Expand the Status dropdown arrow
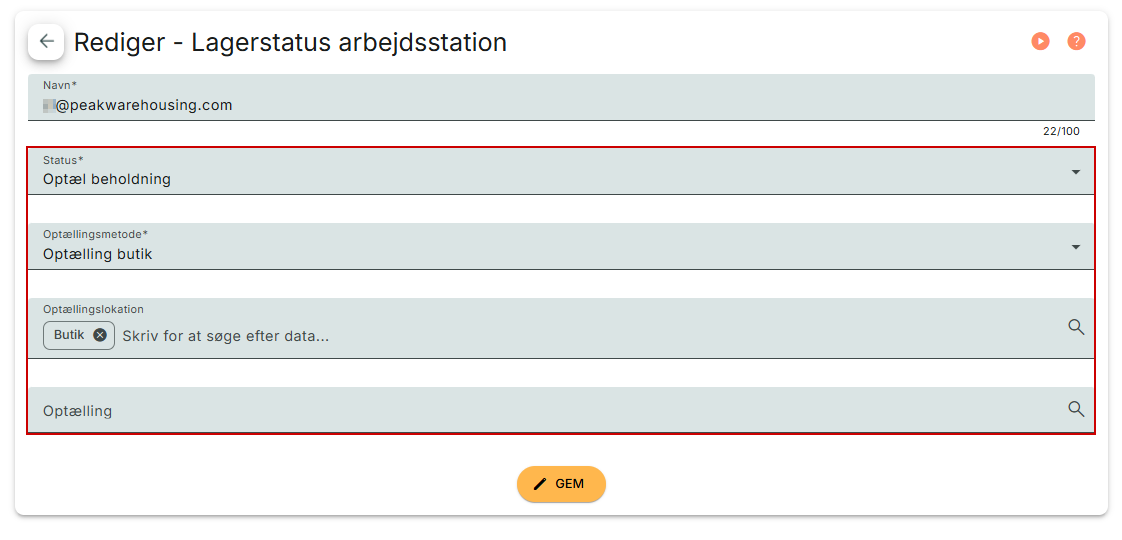The image size is (1122, 540). click(x=1076, y=172)
